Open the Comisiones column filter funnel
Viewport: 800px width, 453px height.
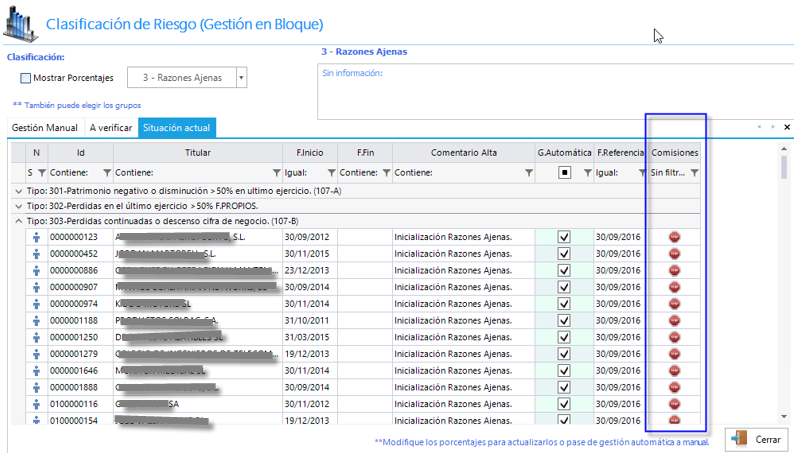[694, 173]
